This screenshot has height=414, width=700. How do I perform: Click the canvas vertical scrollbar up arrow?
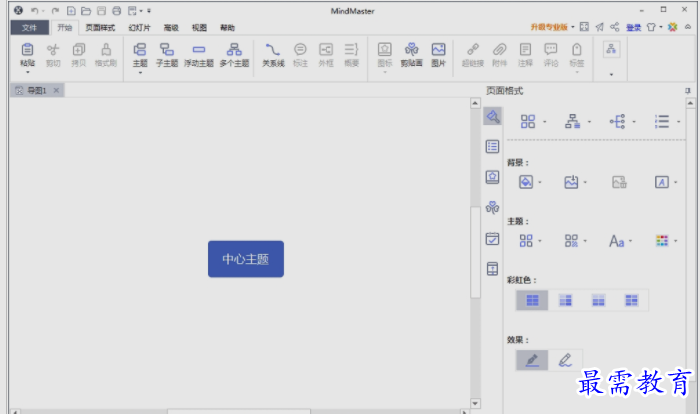475,104
